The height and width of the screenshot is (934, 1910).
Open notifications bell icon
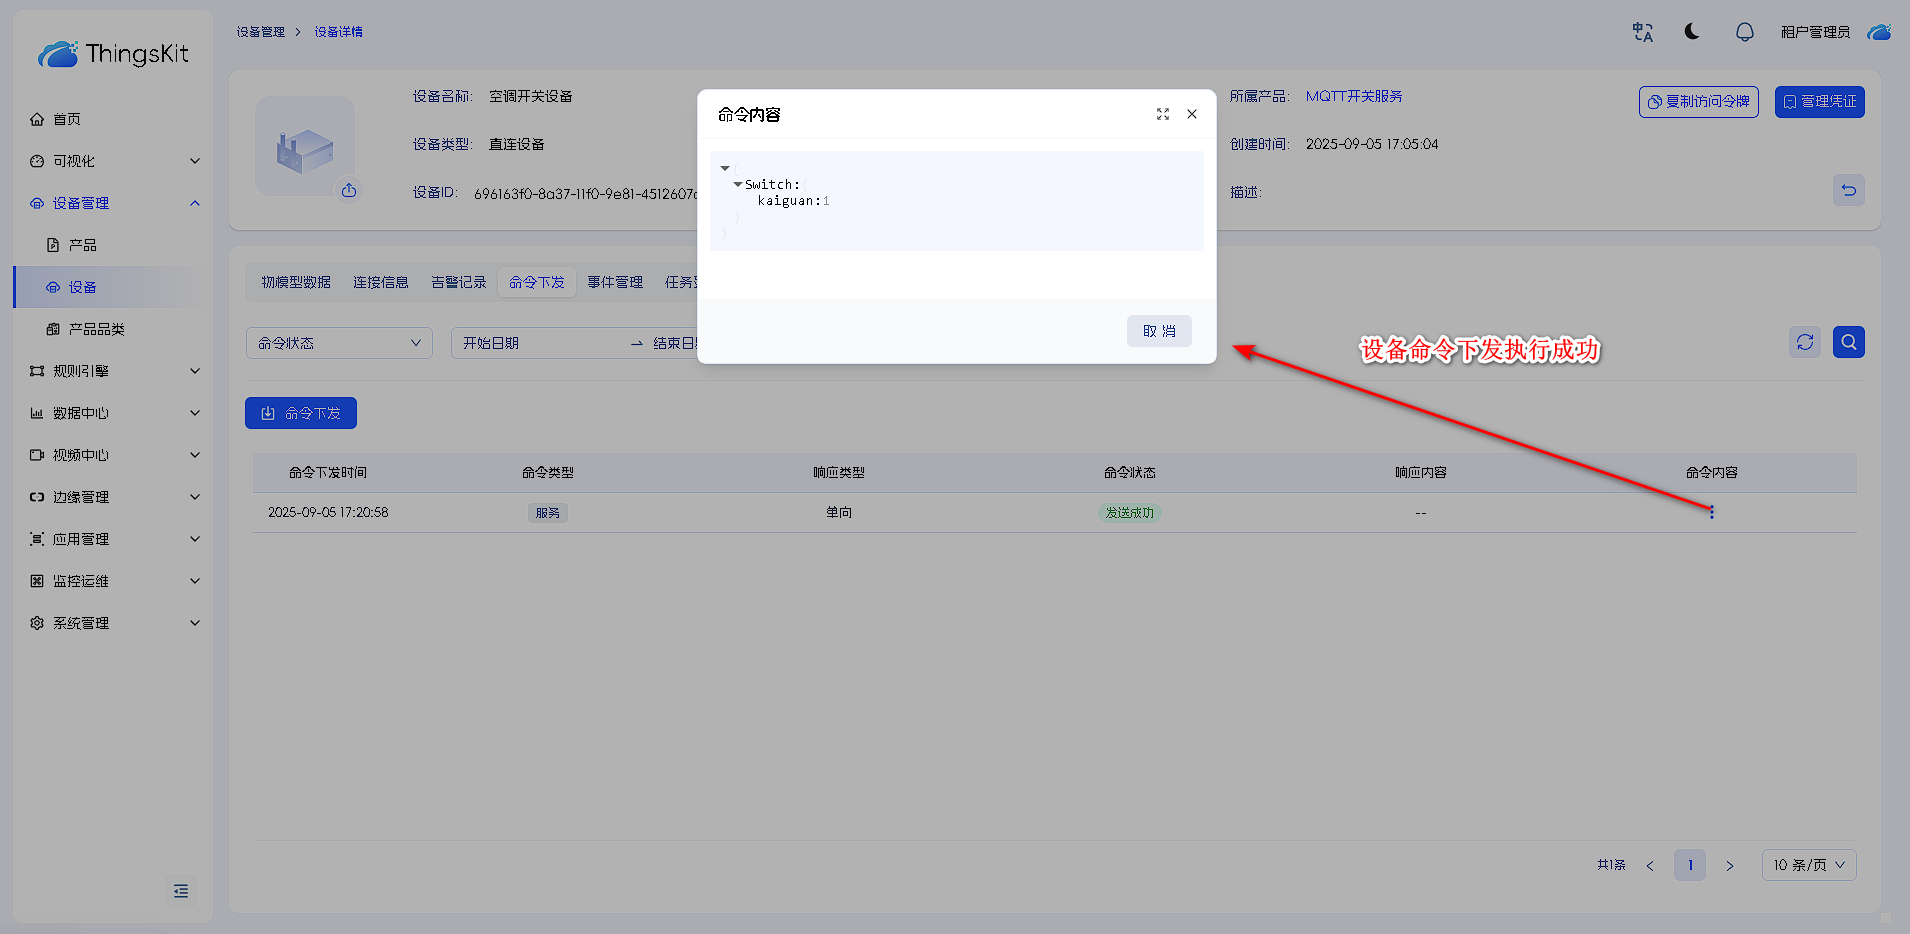(x=1744, y=32)
